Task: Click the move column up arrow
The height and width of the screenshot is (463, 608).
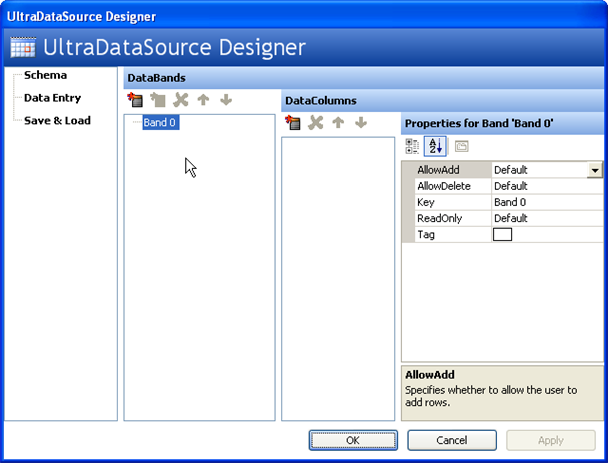Action: [338, 123]
